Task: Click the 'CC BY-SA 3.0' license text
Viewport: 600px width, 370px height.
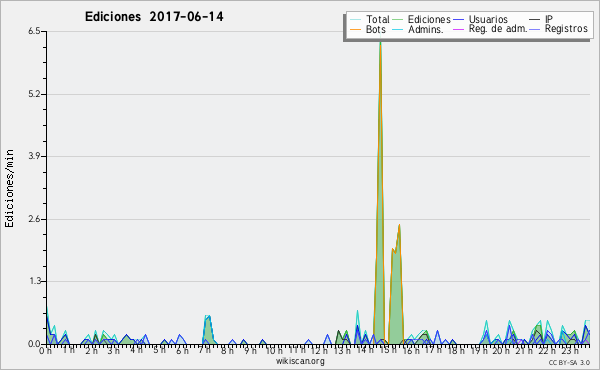Action: (x=569, y=362)
